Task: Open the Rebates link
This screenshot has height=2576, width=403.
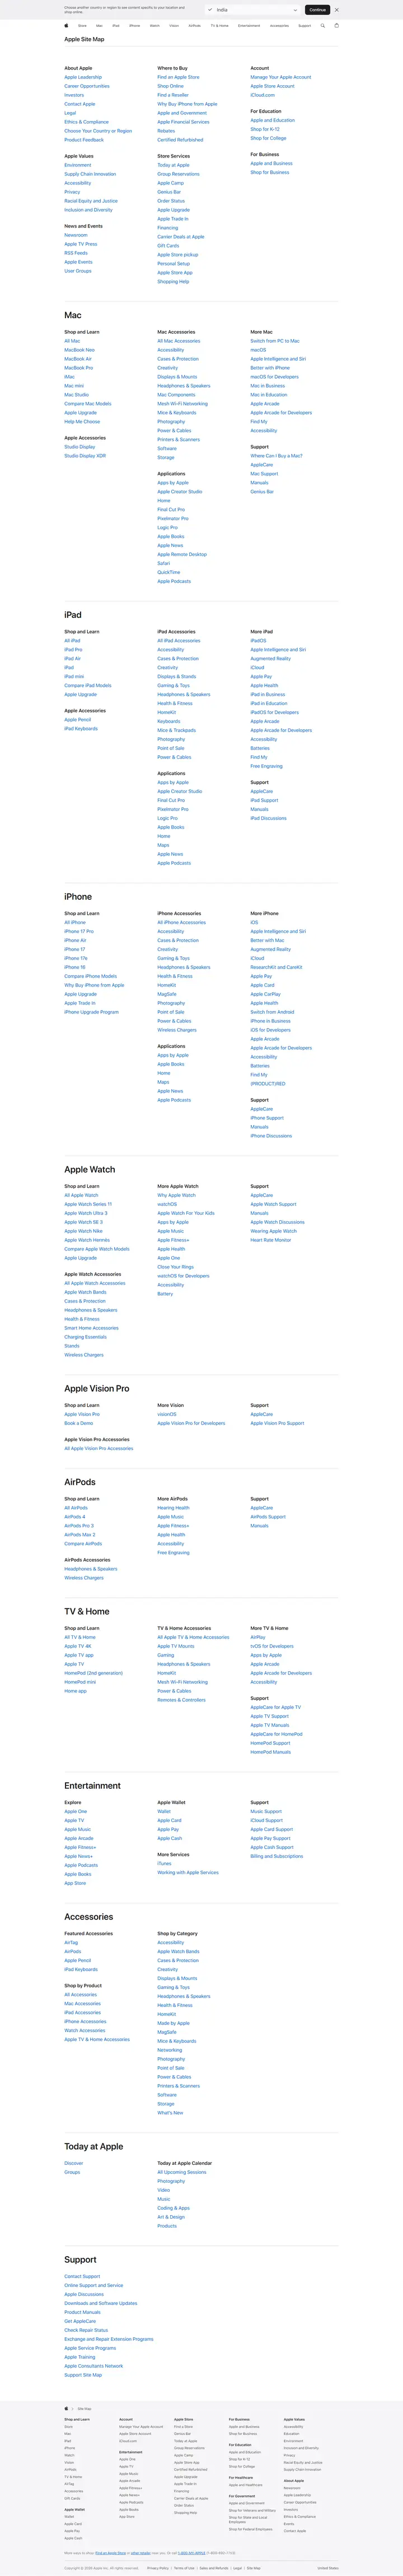Action: 166,131
